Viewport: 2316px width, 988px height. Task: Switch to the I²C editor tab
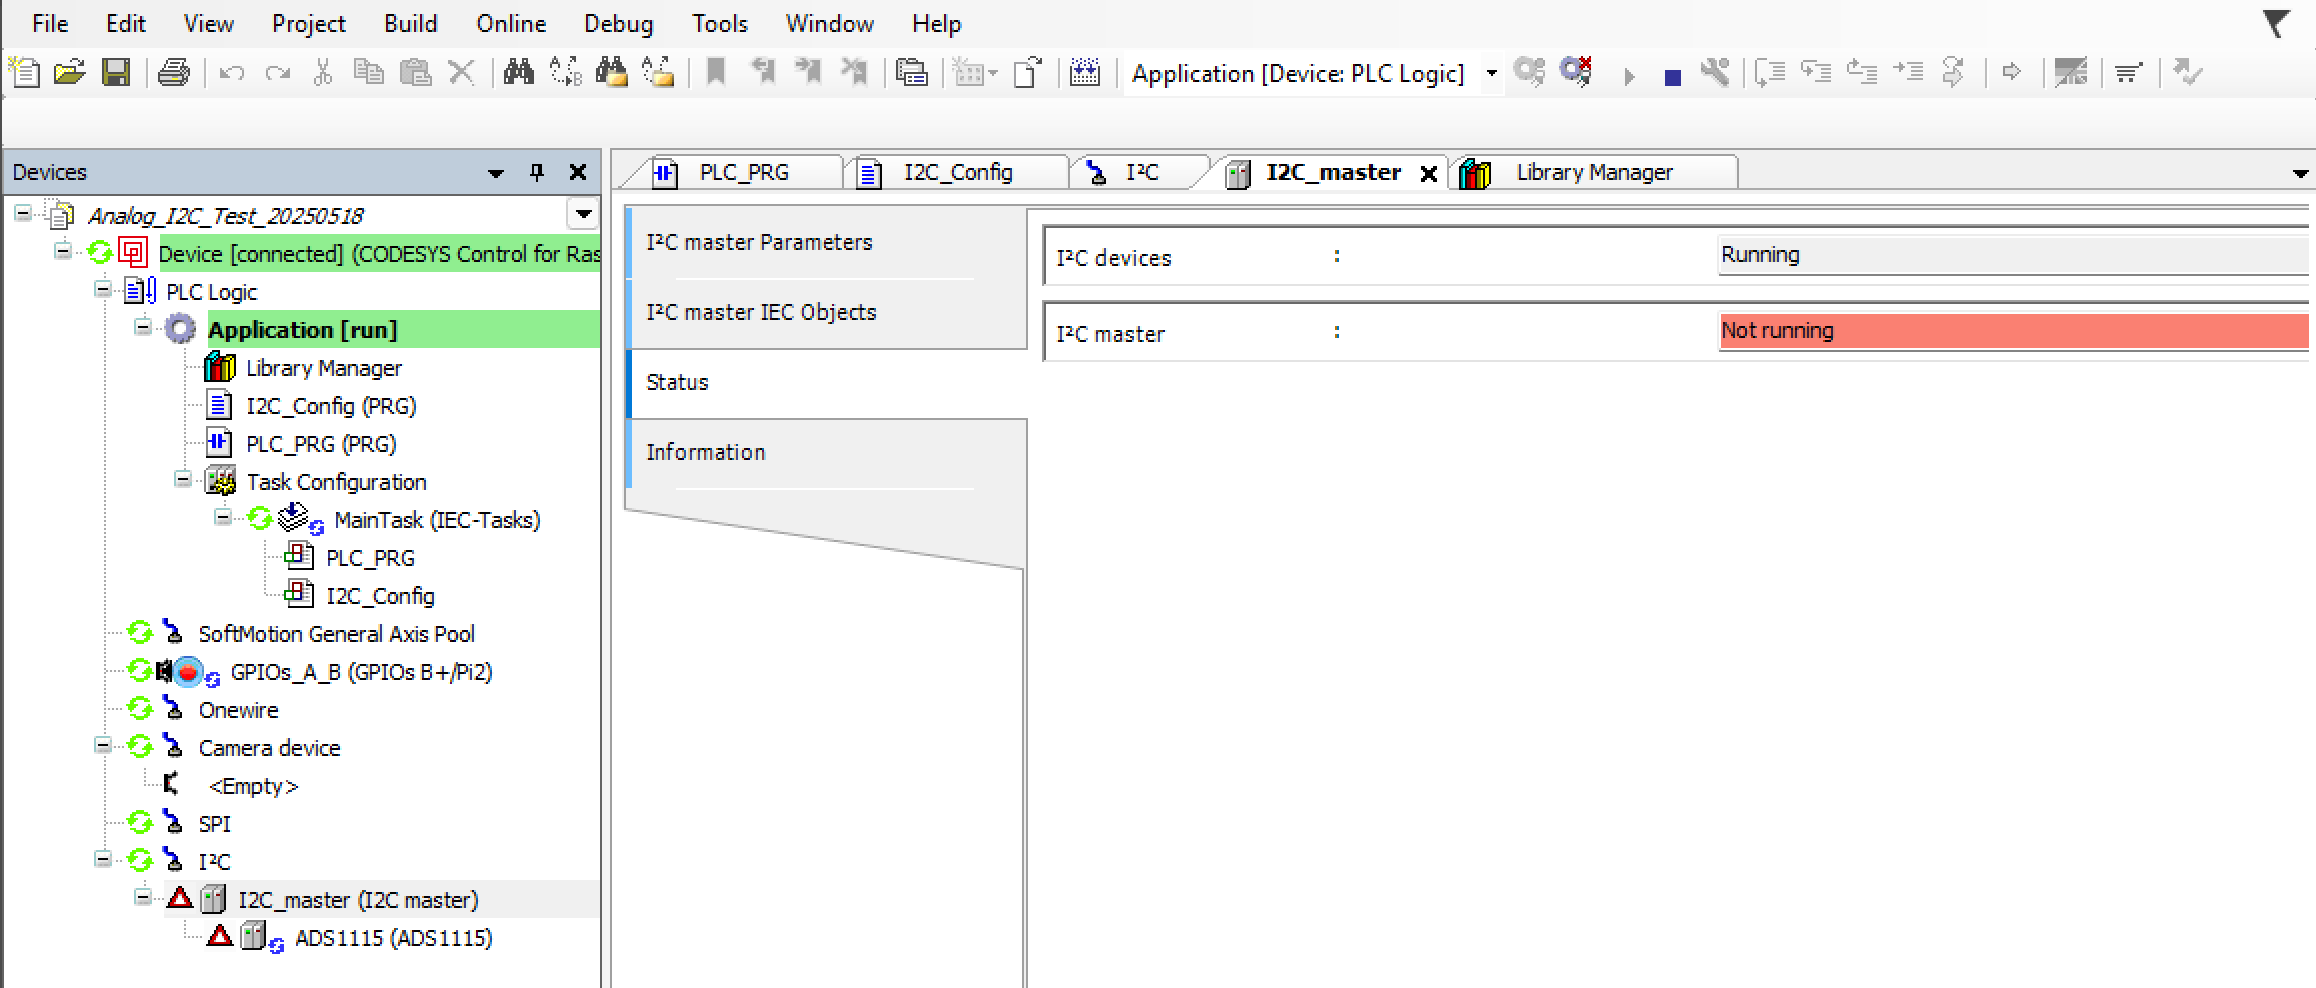click(1142, 172)
